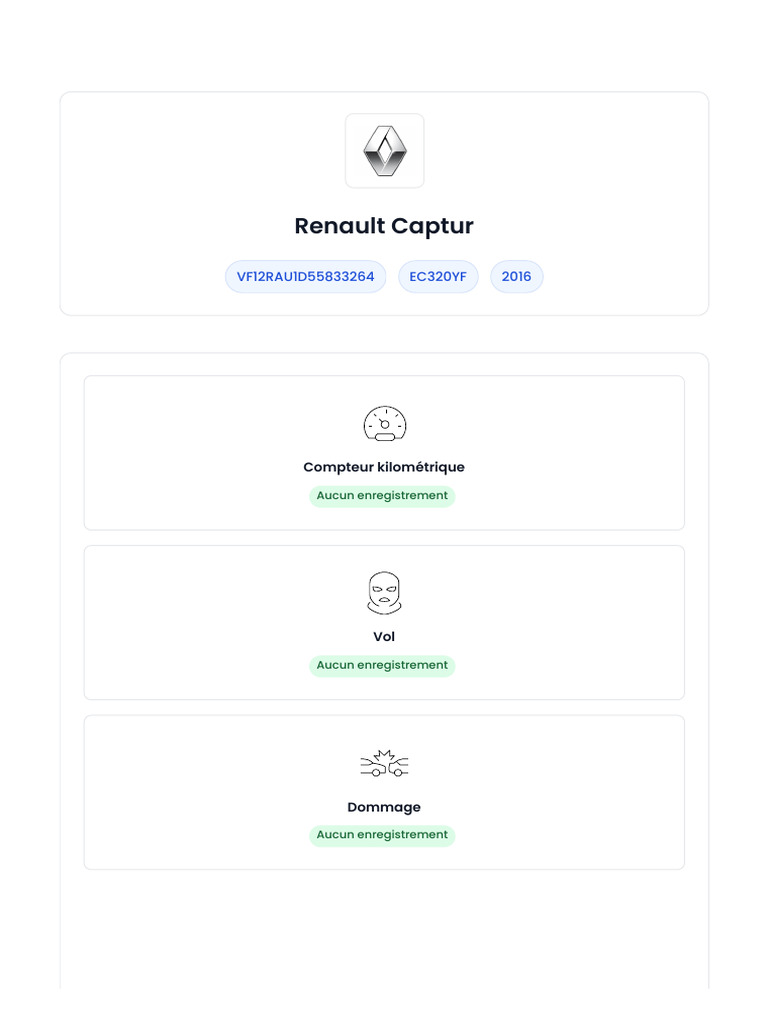This screenshot has width=768, height=1024.
Task: Click the Renault logo thumbnail frame
Action: pyautogui.click(x=385, y=151)
